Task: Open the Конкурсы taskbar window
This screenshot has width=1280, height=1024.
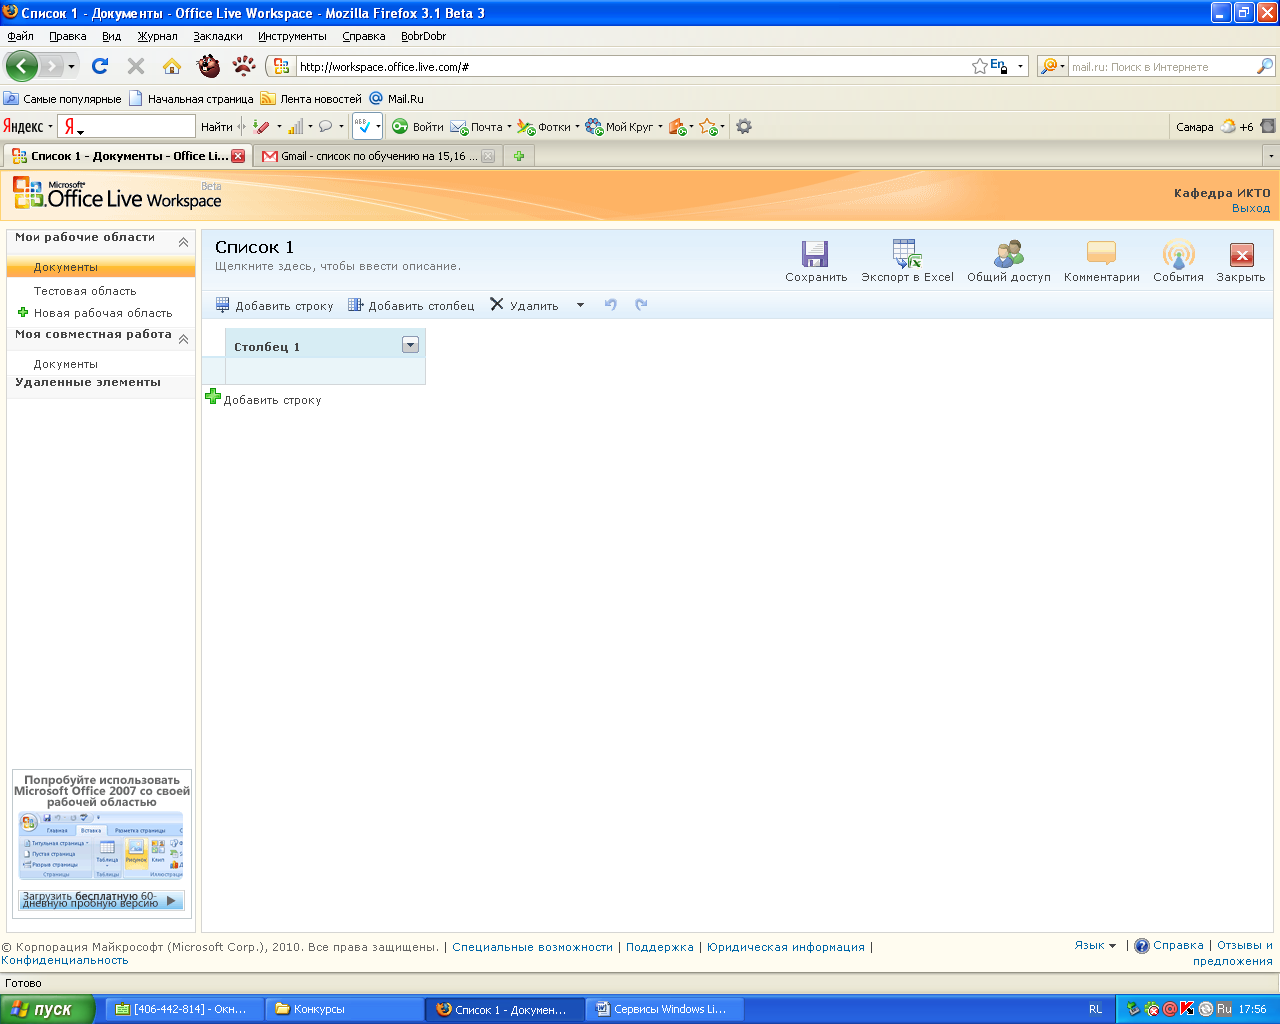Action: [x=343, y=1009]
